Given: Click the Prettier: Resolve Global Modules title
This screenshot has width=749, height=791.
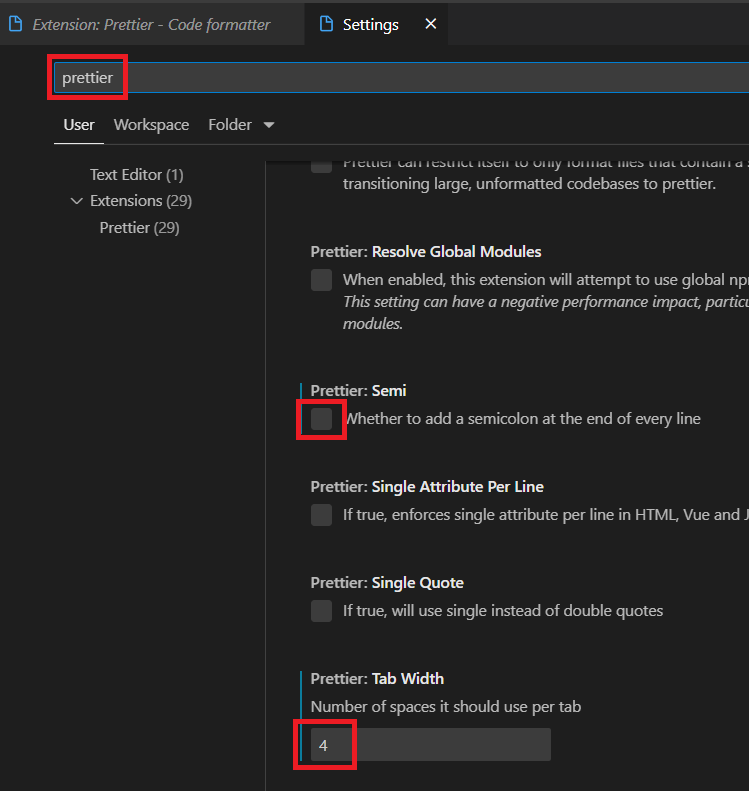Looking at the screenshot, I should click(x=426, y=252).
